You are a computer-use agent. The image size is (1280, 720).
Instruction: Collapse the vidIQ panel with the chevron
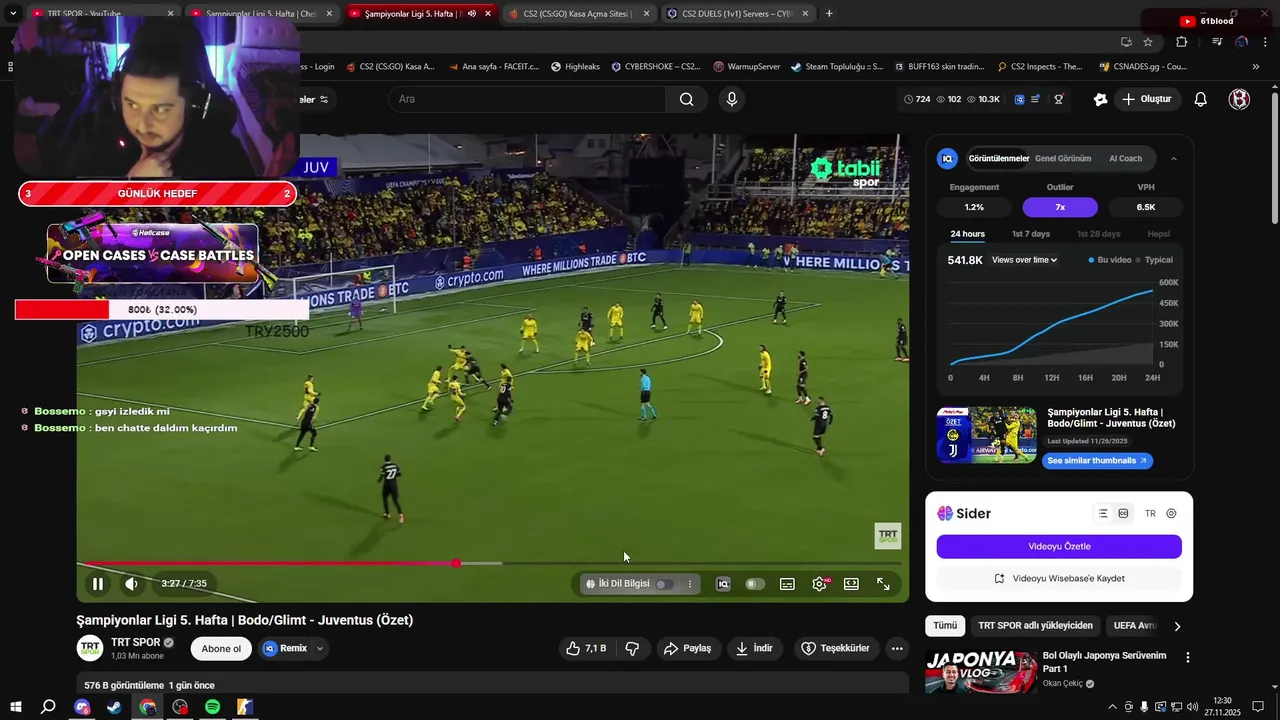point(1174,158)
